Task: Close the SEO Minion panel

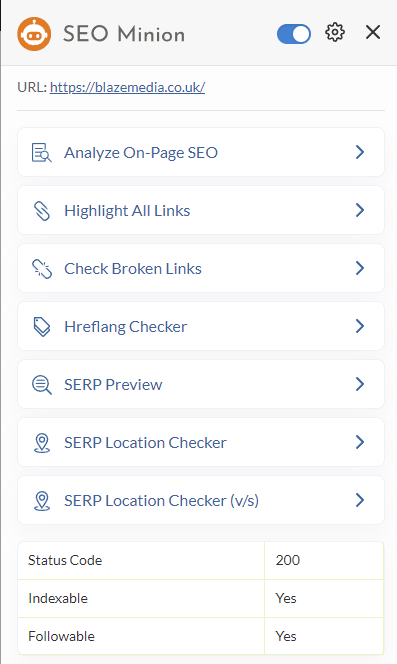Action: coord(373,32)
